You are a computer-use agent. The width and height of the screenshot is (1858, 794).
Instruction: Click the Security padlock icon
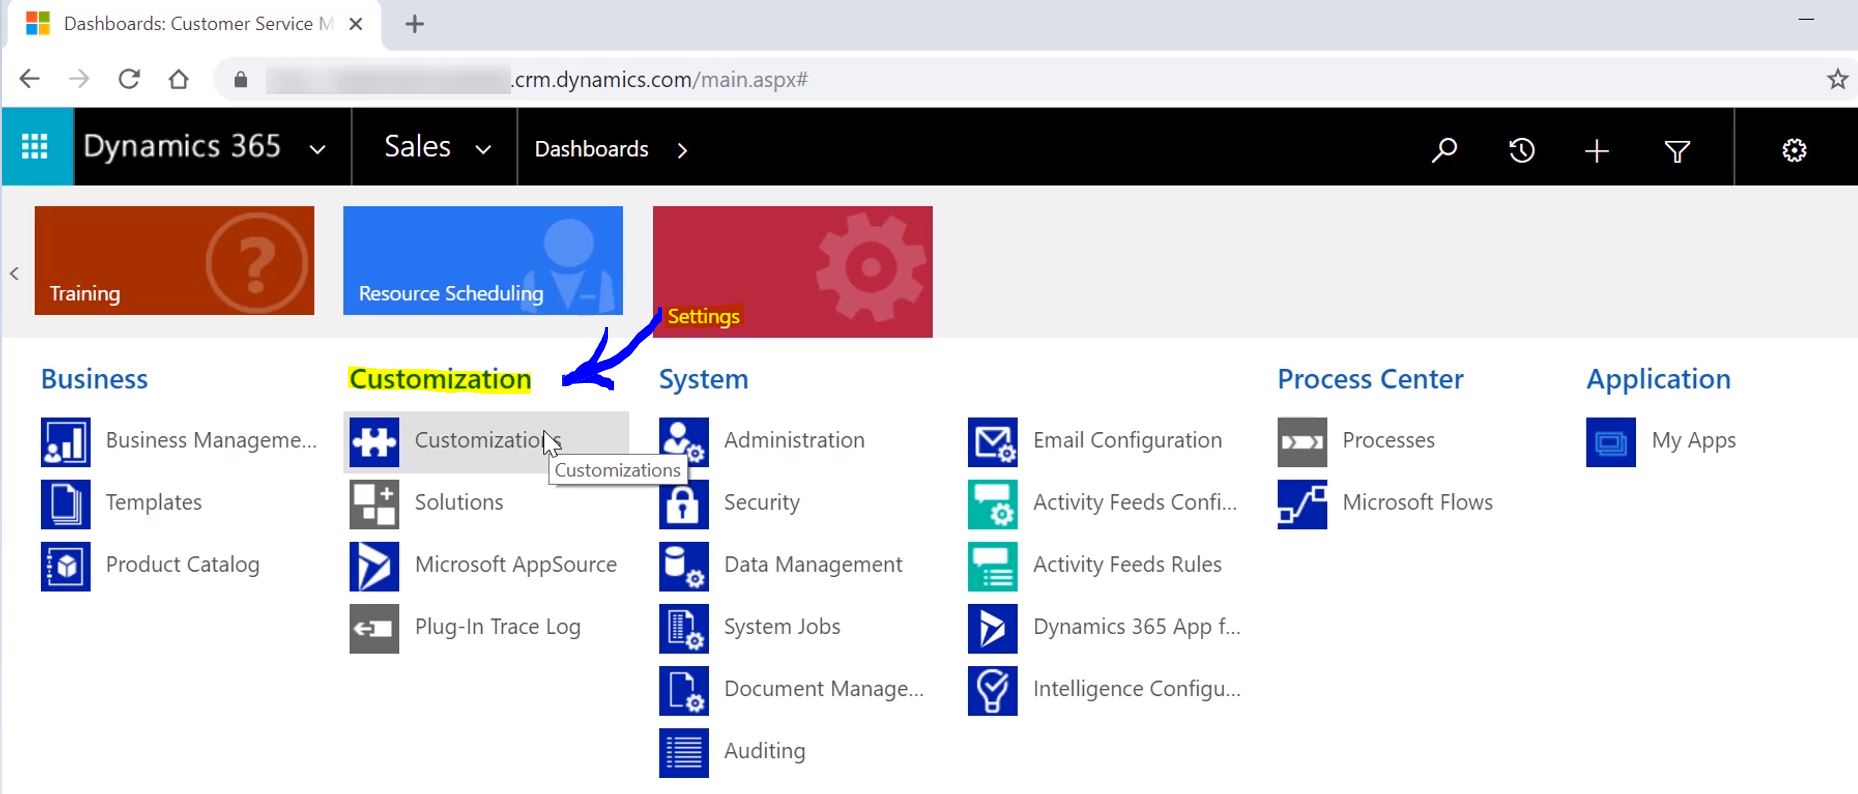pos(683,504)
